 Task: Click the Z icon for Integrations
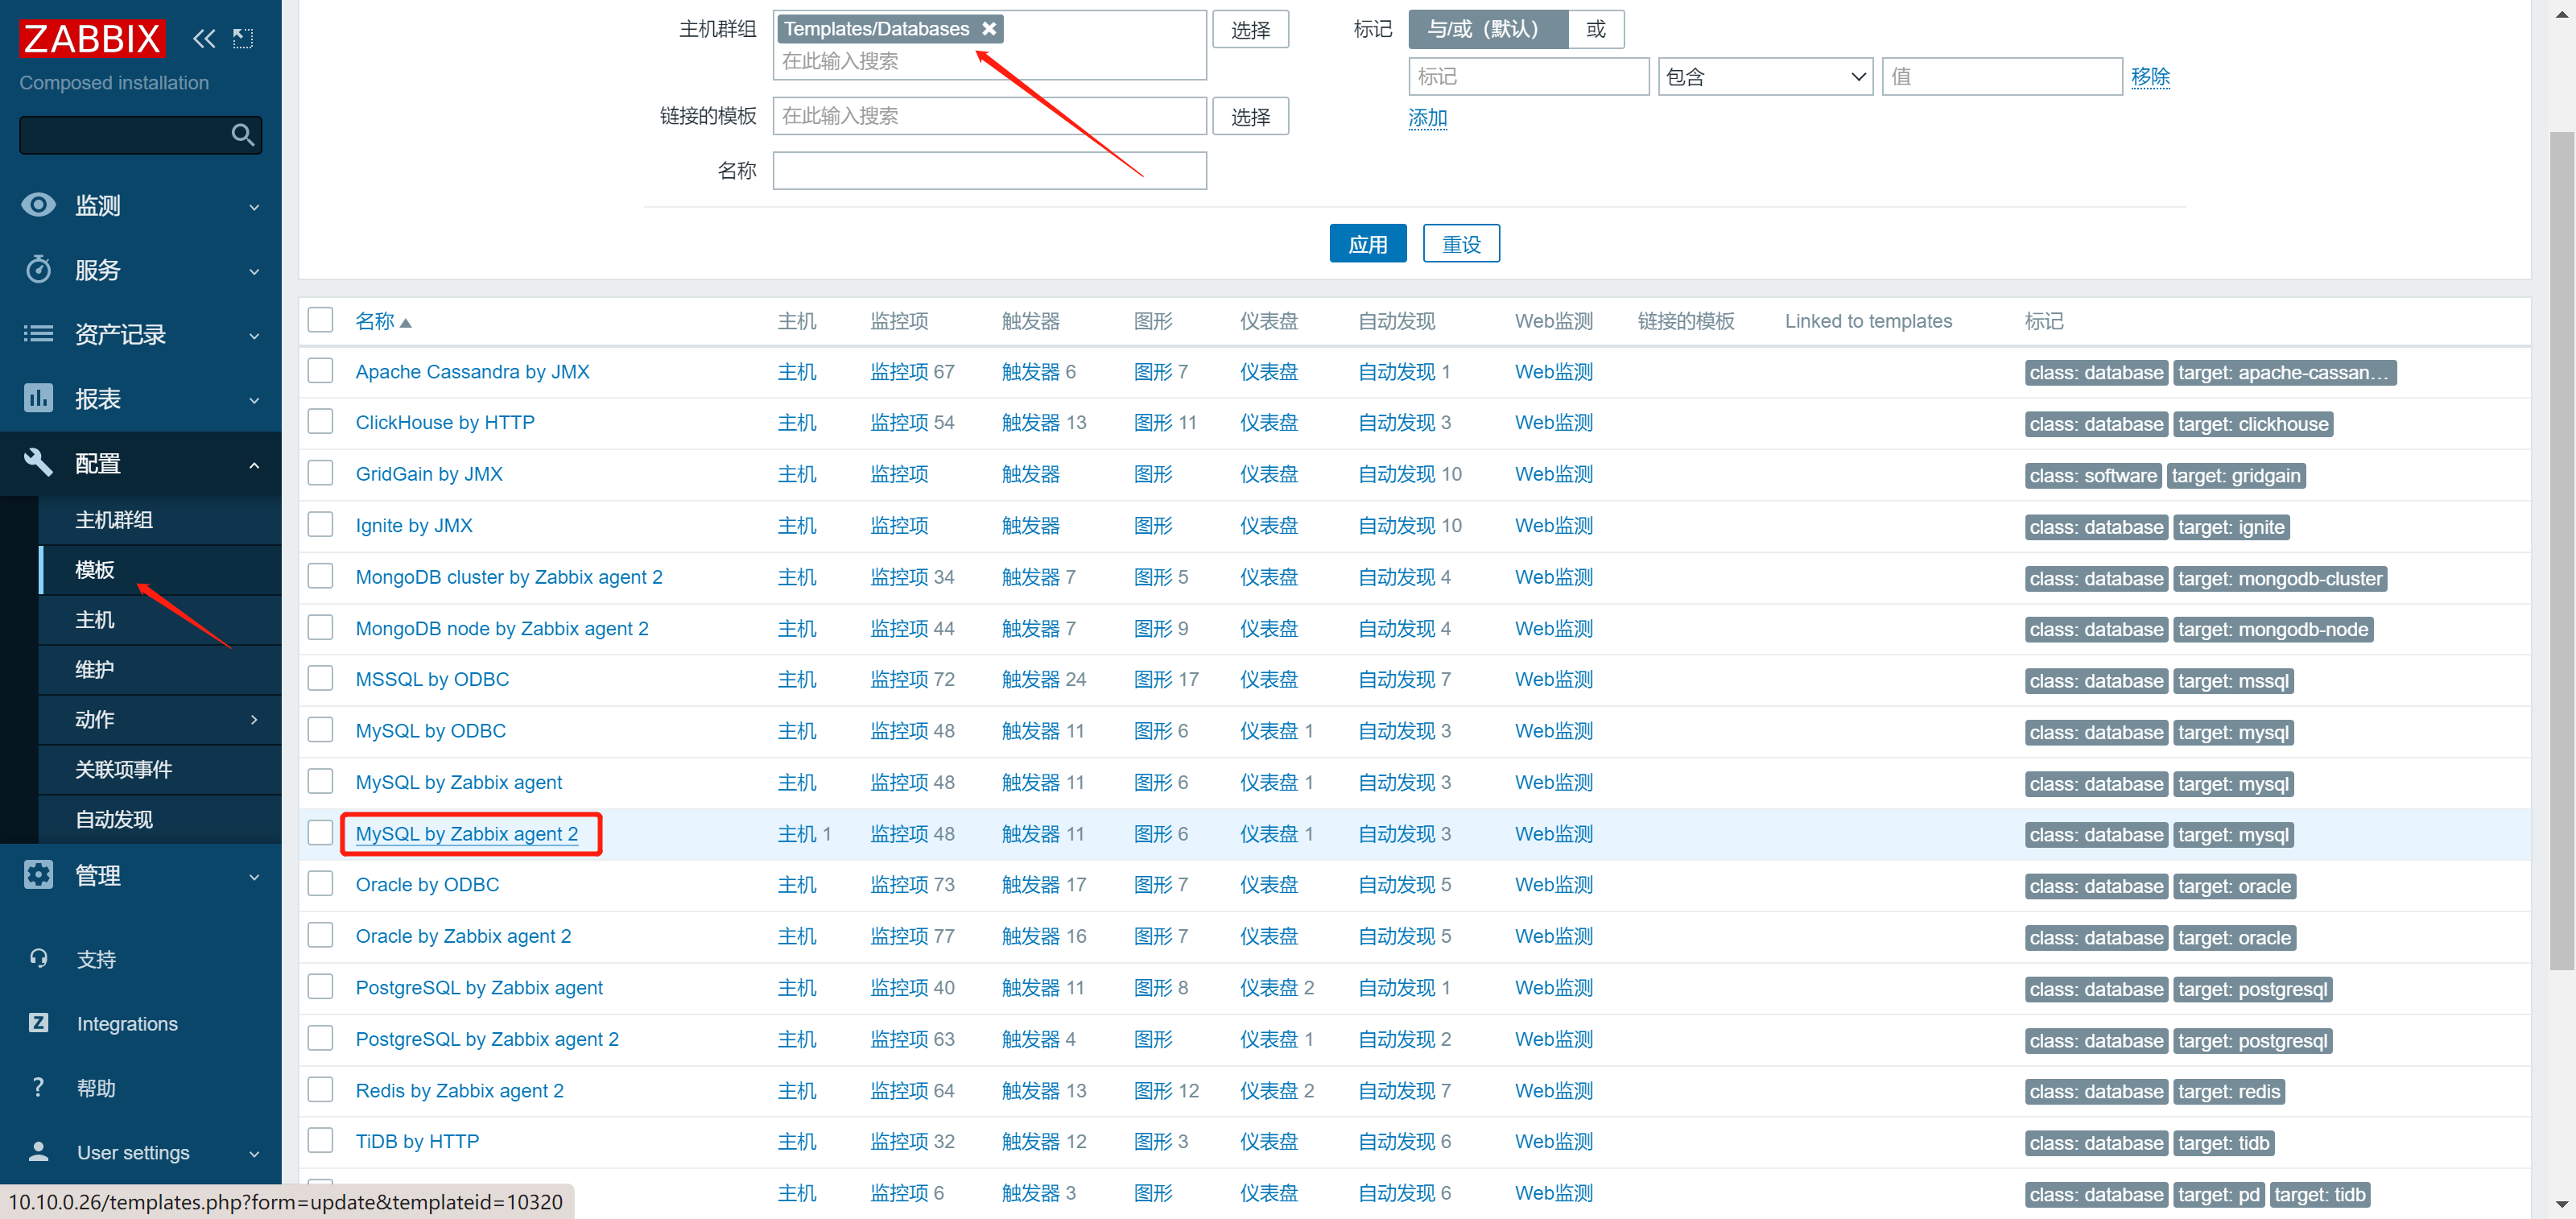(x=38, y=1022)
